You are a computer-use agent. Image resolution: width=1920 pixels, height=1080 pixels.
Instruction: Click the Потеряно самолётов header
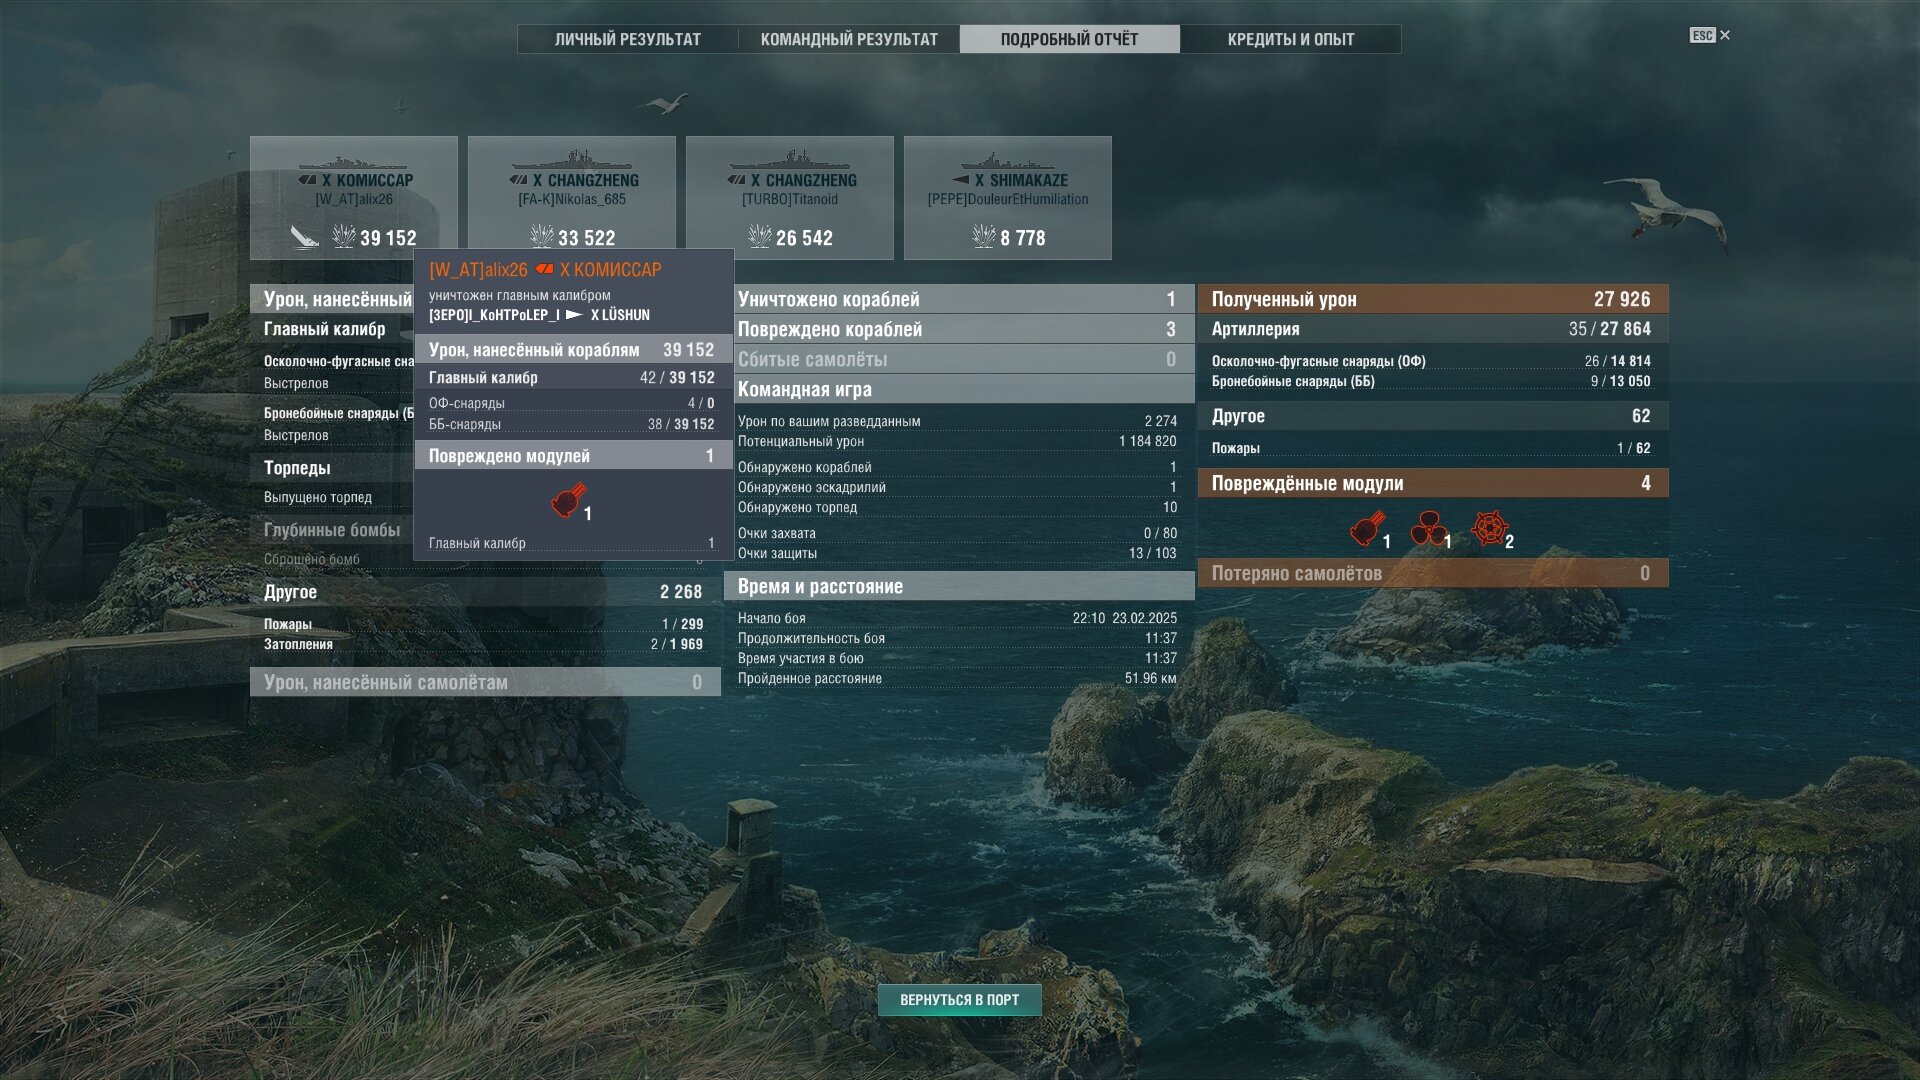(1433, 573)
